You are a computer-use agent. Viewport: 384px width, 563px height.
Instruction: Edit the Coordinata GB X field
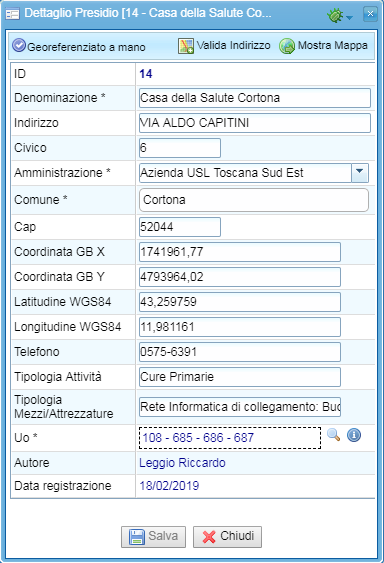240,252
